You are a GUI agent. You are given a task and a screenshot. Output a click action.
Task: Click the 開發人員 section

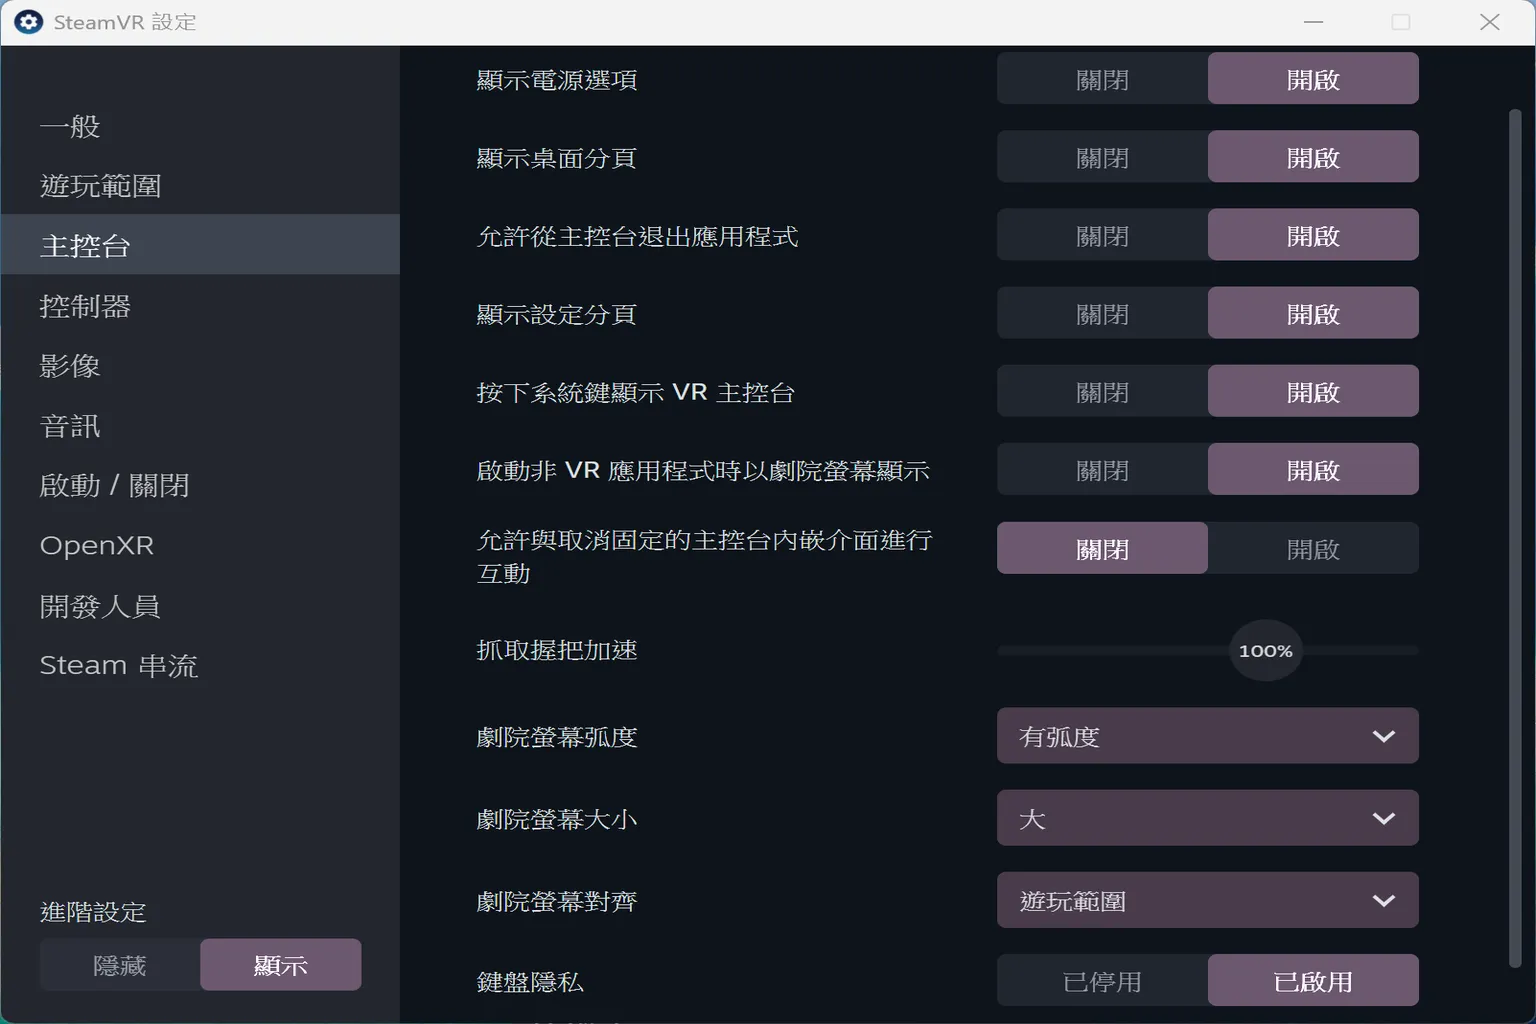pyautogui.click(x=100, y=606)
